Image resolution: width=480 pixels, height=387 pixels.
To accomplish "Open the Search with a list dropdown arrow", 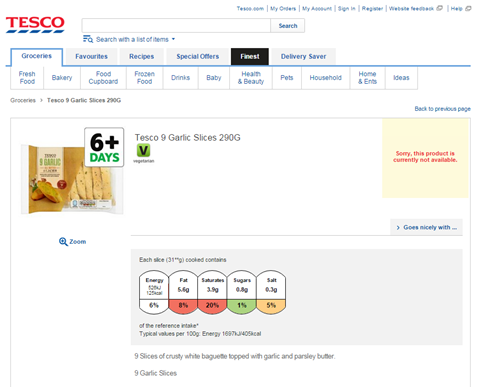I will pos(173,39).
